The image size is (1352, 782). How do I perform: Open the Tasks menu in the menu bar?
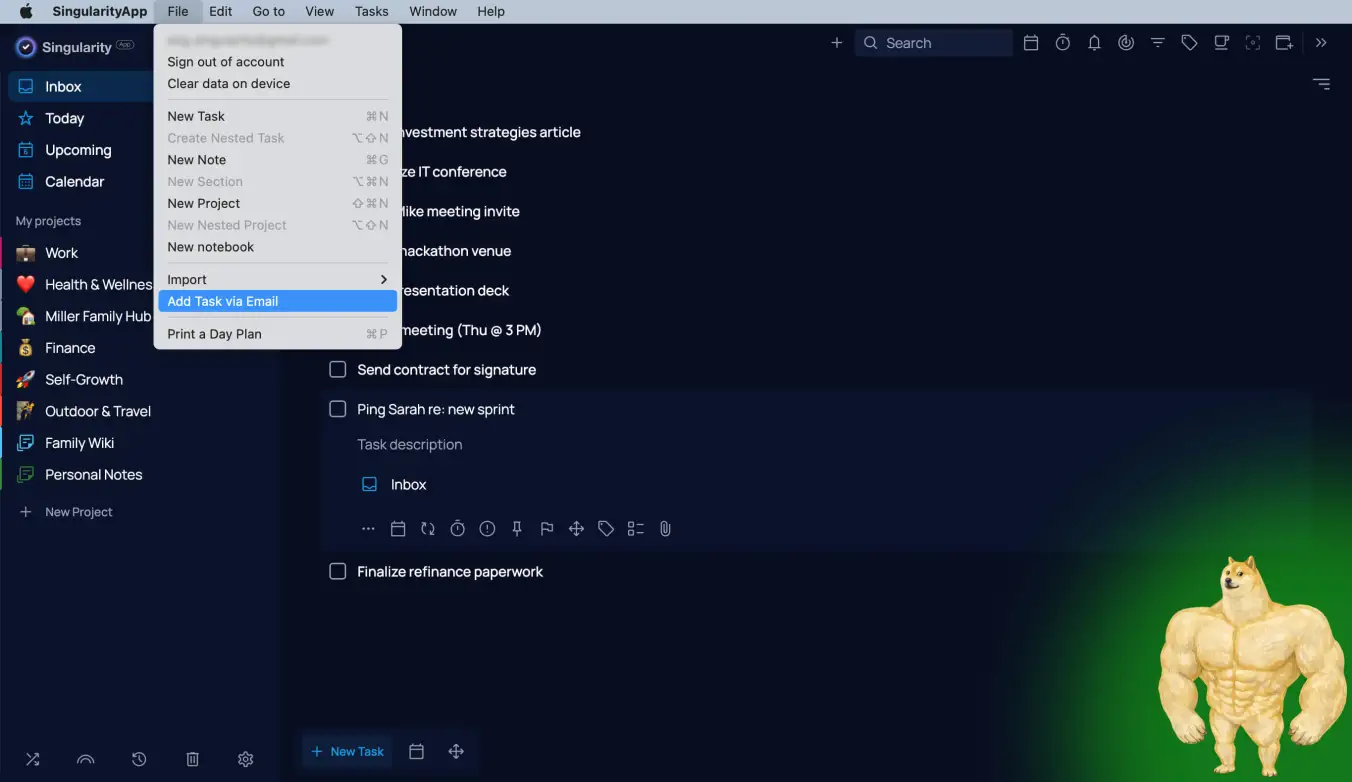(371, 11)
